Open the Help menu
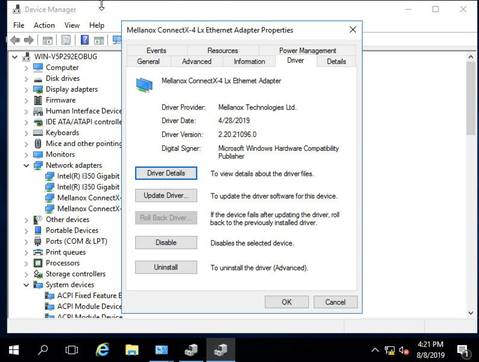The width and height of the screenshot is (479, 362). click(97, 25)
